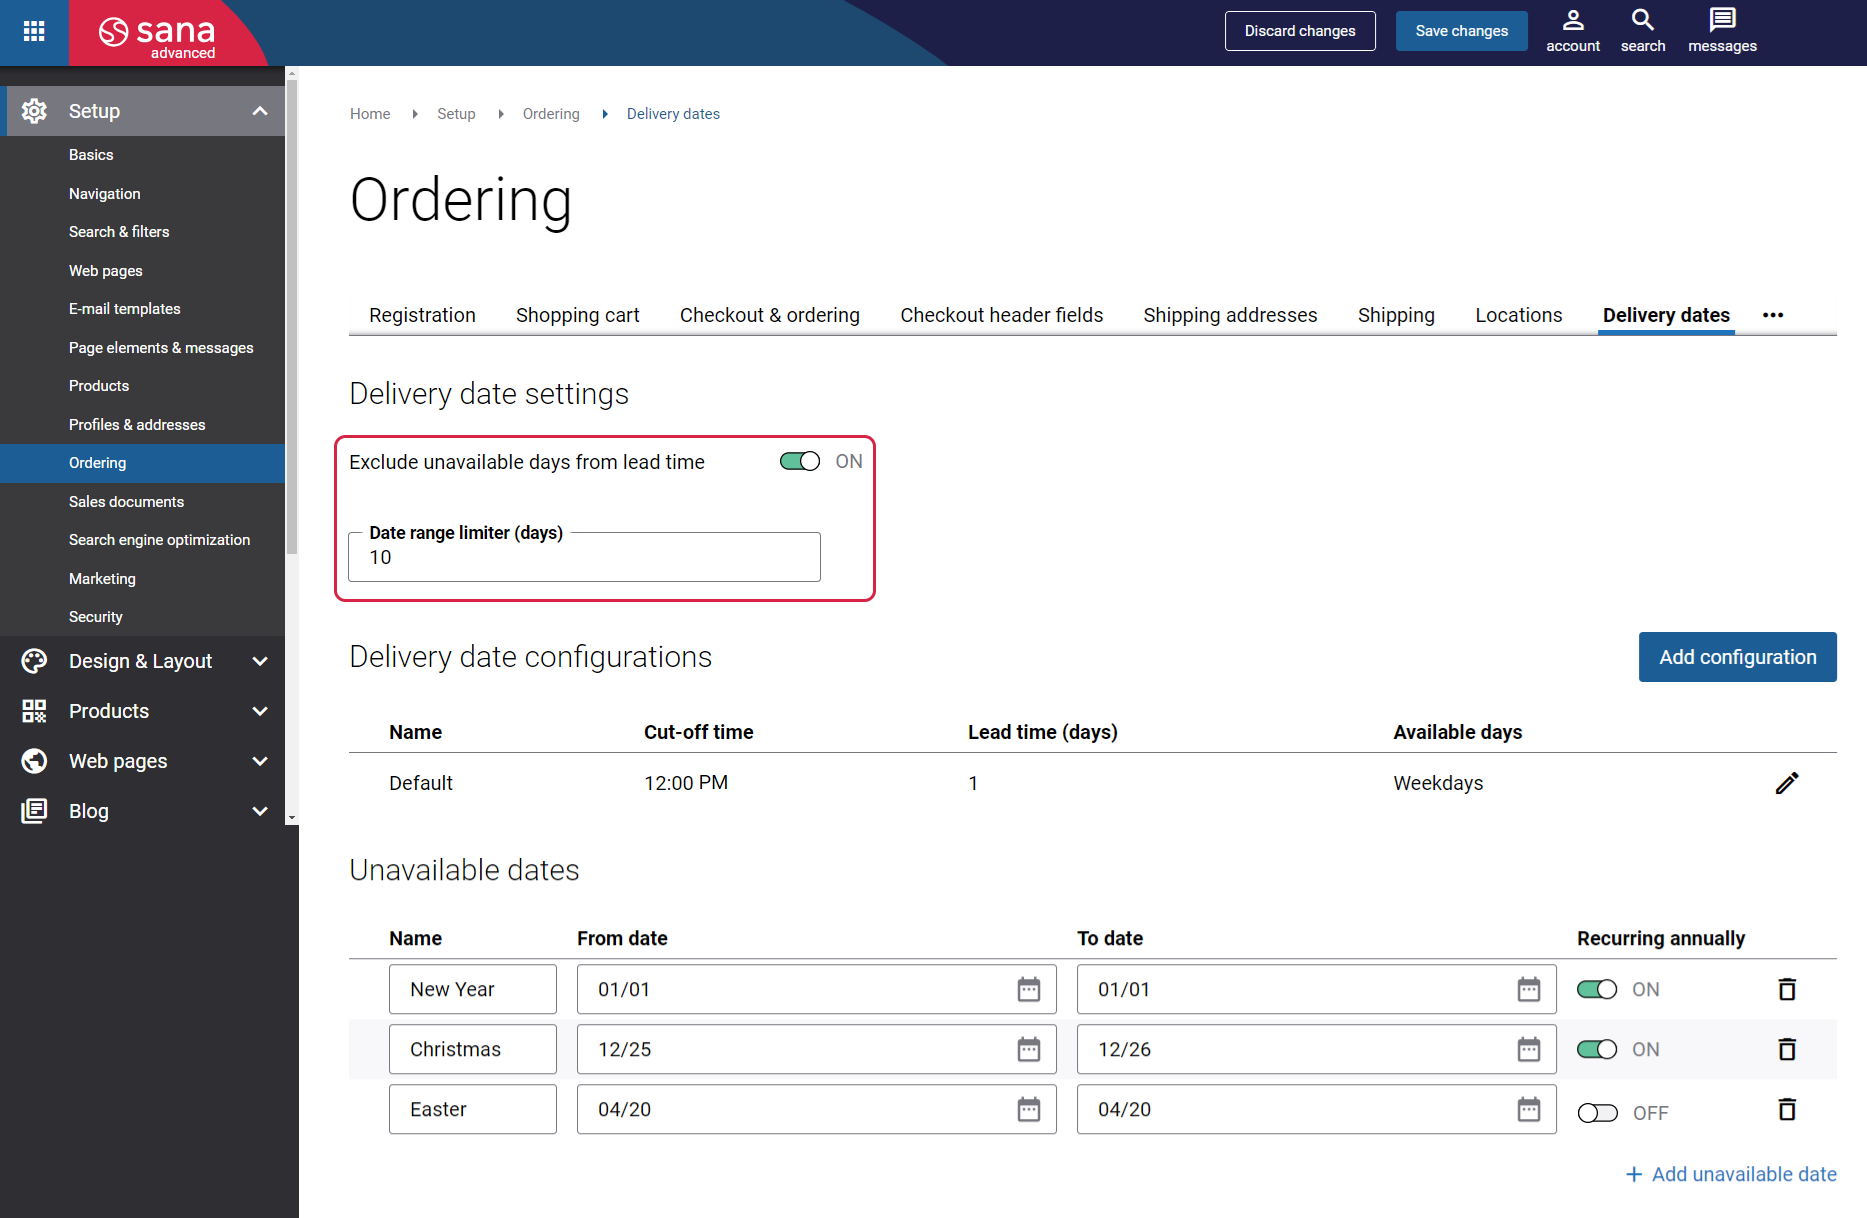1867x1218 pixels.
Task: Open the Checkout & ordering tab
Action: coord(769,315)
